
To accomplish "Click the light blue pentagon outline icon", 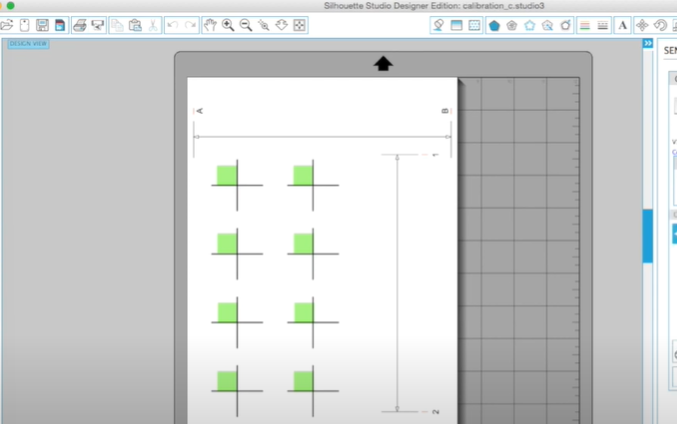I will click(530, 25).
